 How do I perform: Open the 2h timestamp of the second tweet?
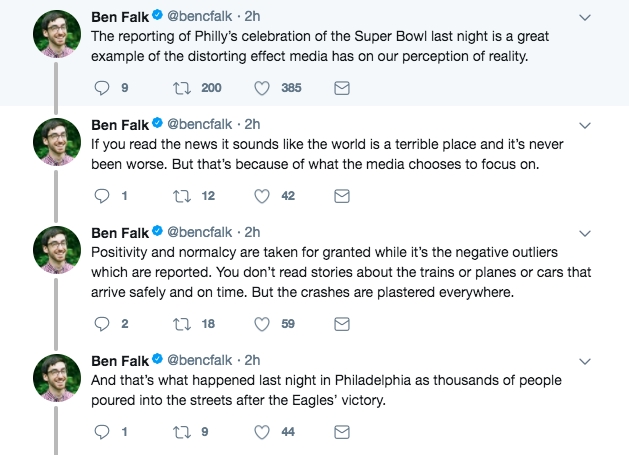click(x=252, y=124)
